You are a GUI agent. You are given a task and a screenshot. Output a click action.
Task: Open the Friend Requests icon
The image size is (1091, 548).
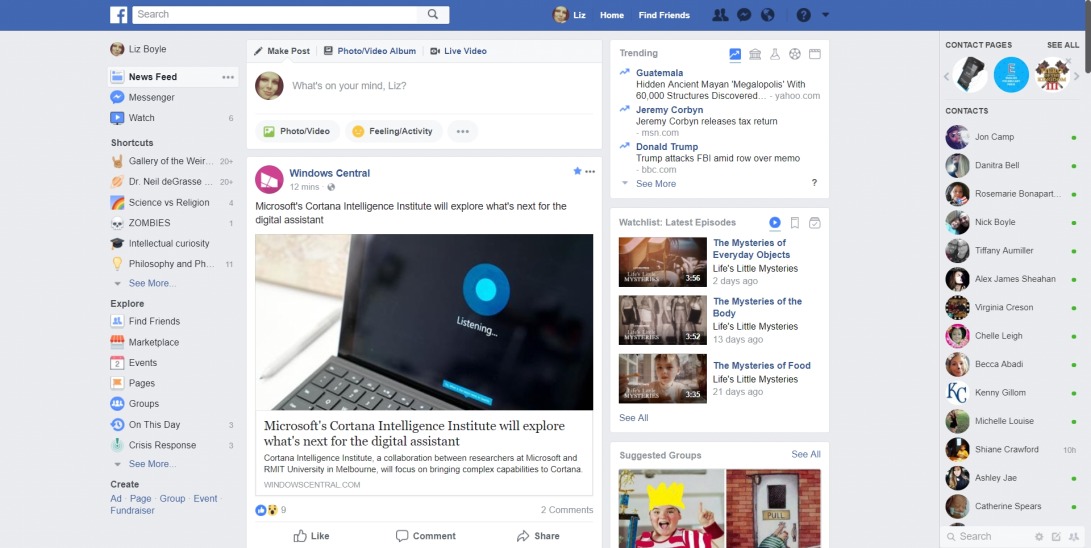[x=720, y=15]
